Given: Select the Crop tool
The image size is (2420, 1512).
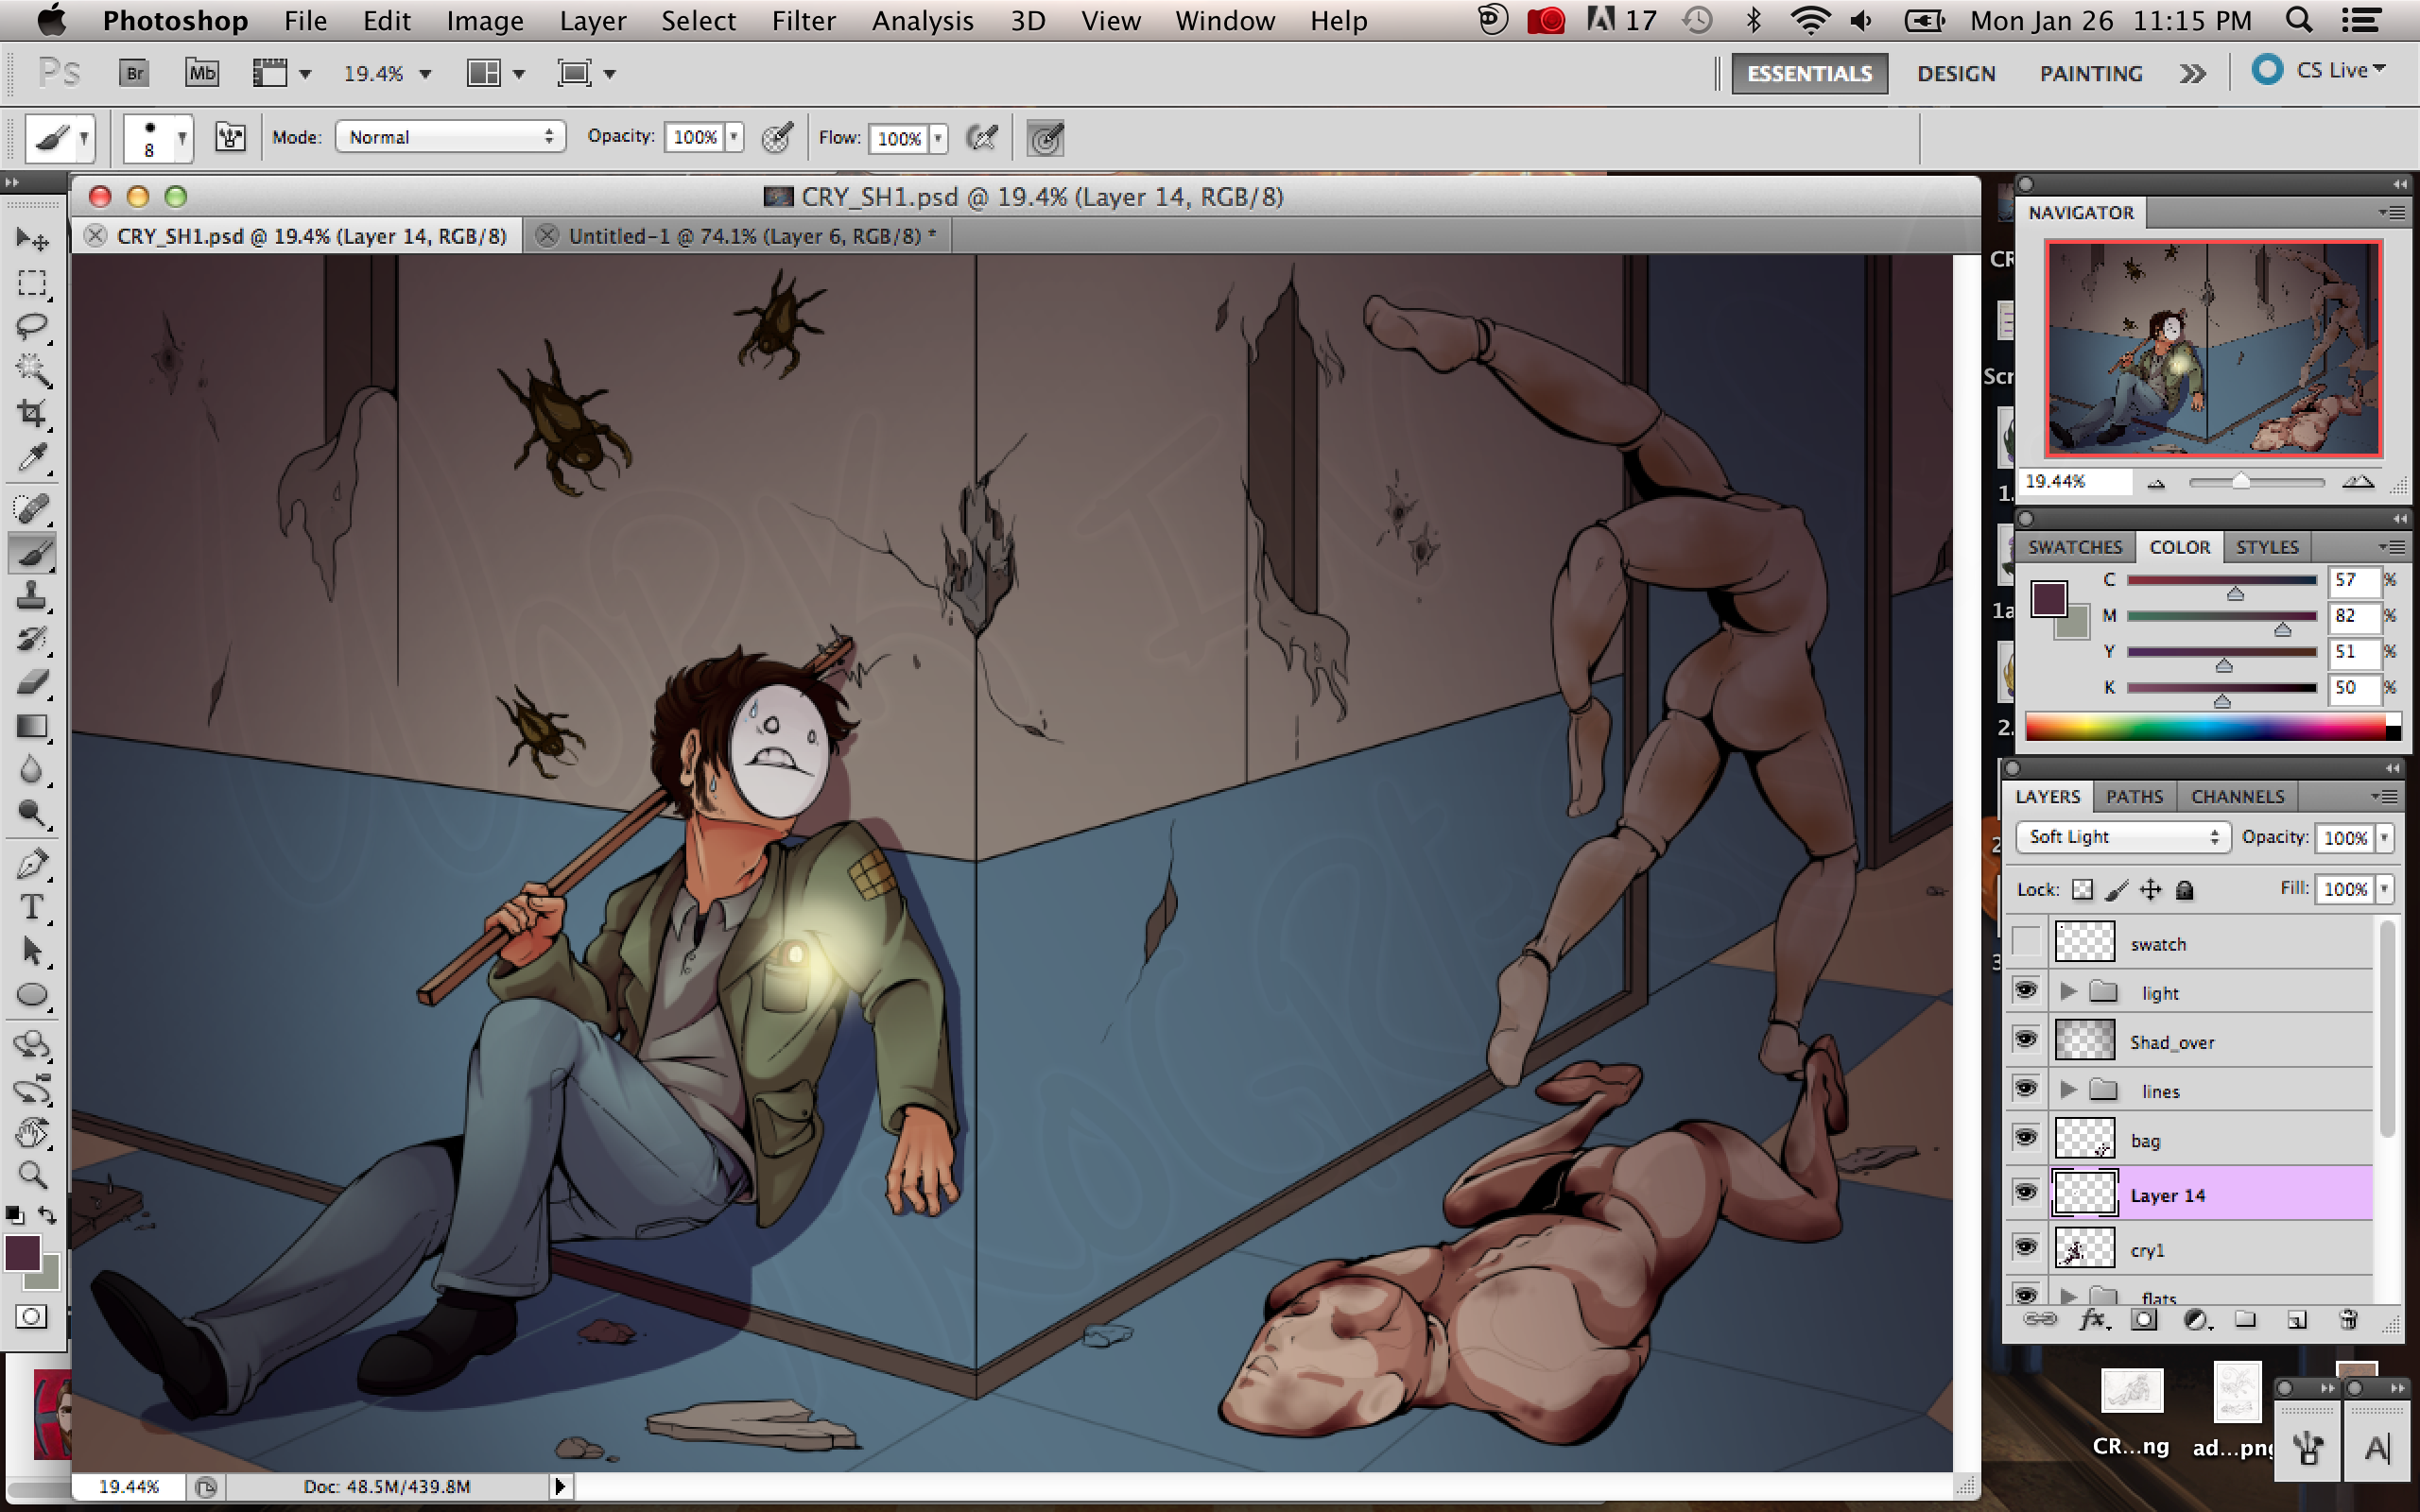Looking at the screenshot, I should (32, 413).
